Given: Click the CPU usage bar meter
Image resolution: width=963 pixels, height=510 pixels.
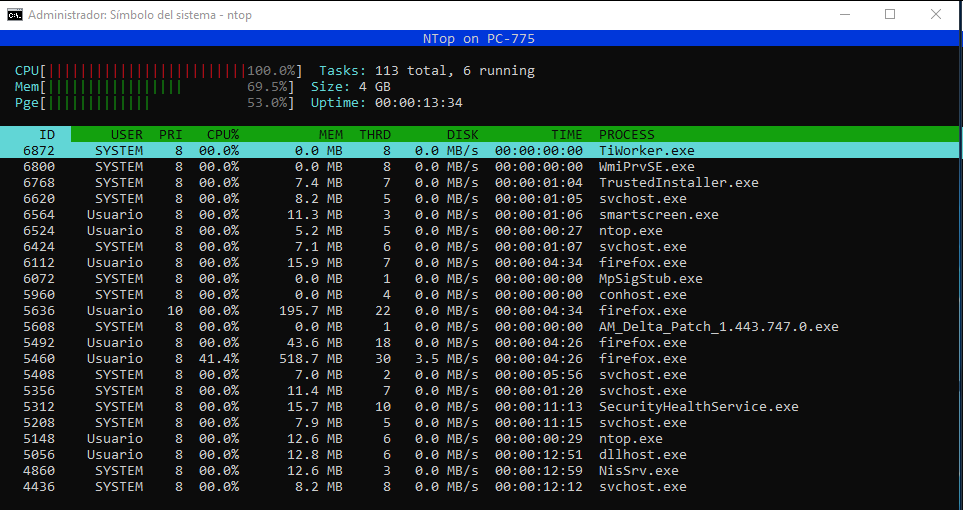Looking at the screenshot, I should (x=145, y=71).
